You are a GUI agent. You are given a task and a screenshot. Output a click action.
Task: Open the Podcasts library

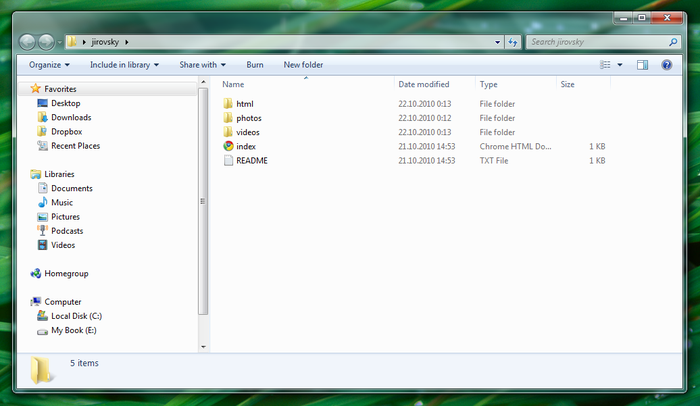(67, 231)
